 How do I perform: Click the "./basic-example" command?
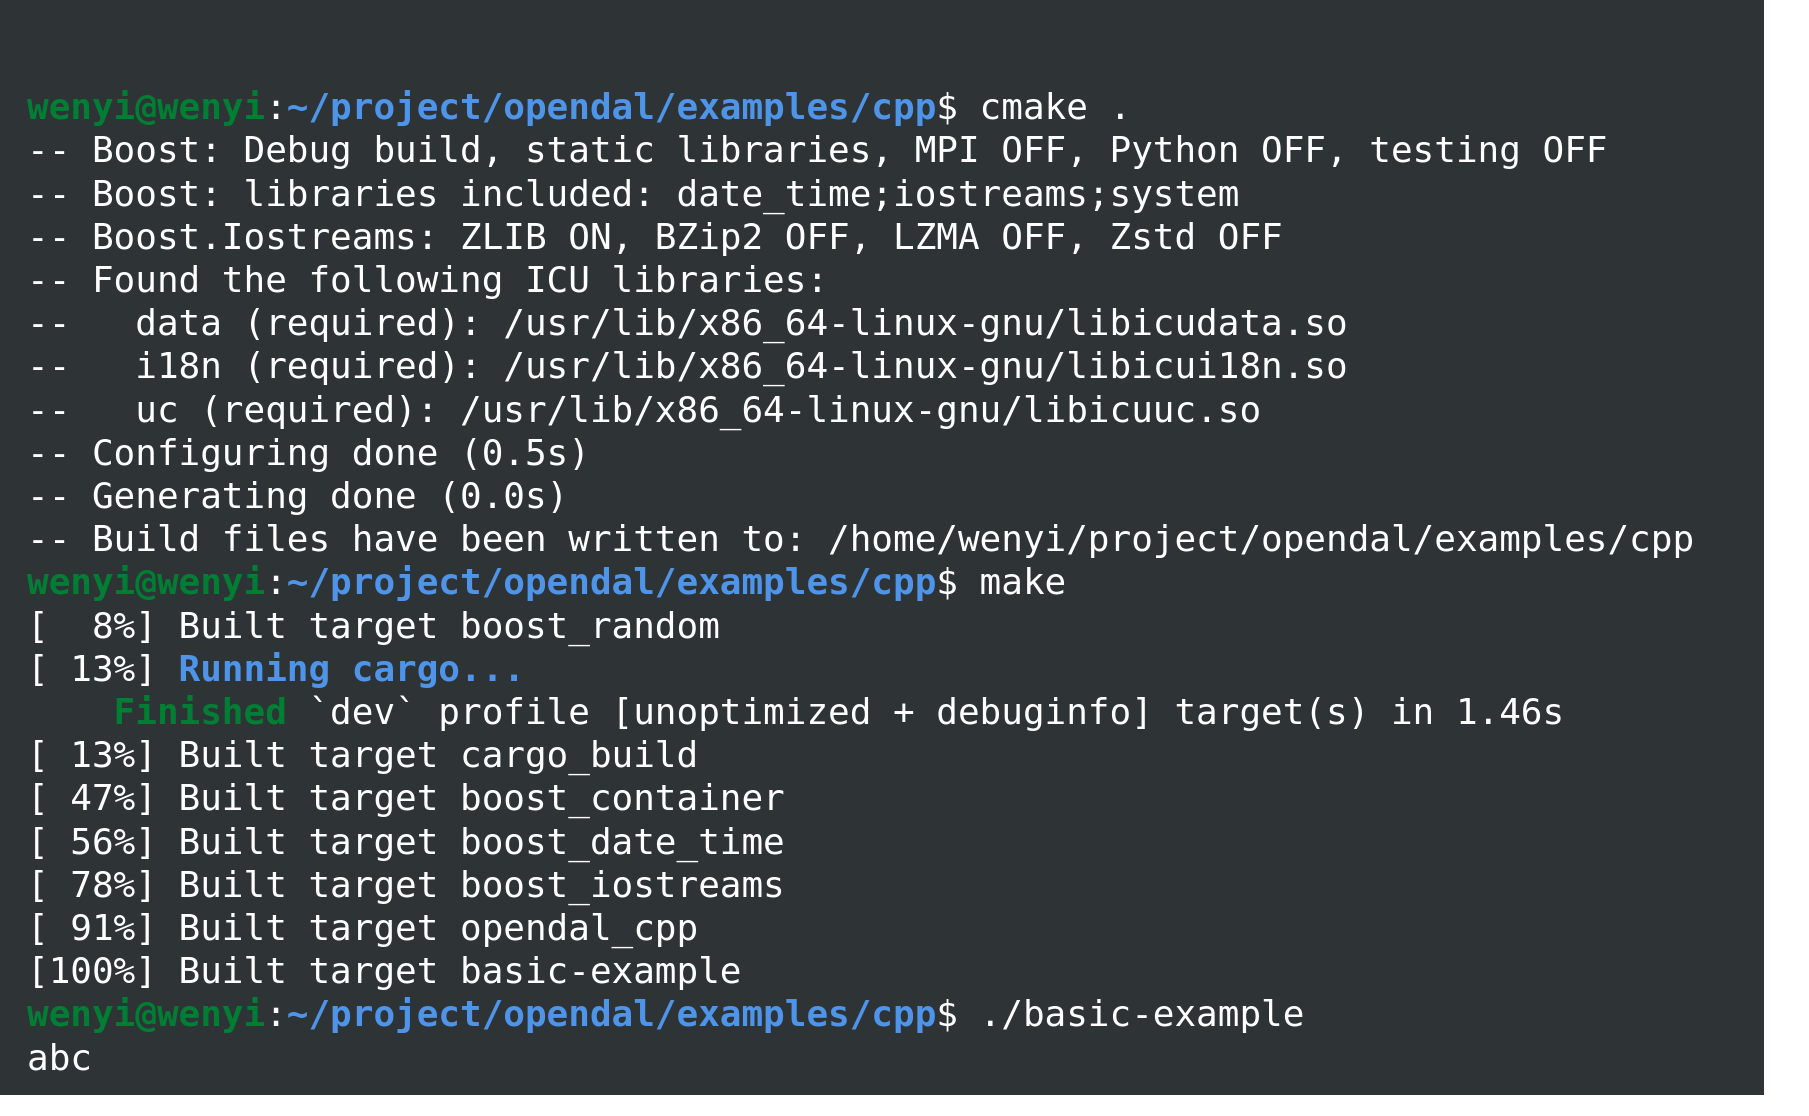pyautogui.click(x=1142, y=1015)
